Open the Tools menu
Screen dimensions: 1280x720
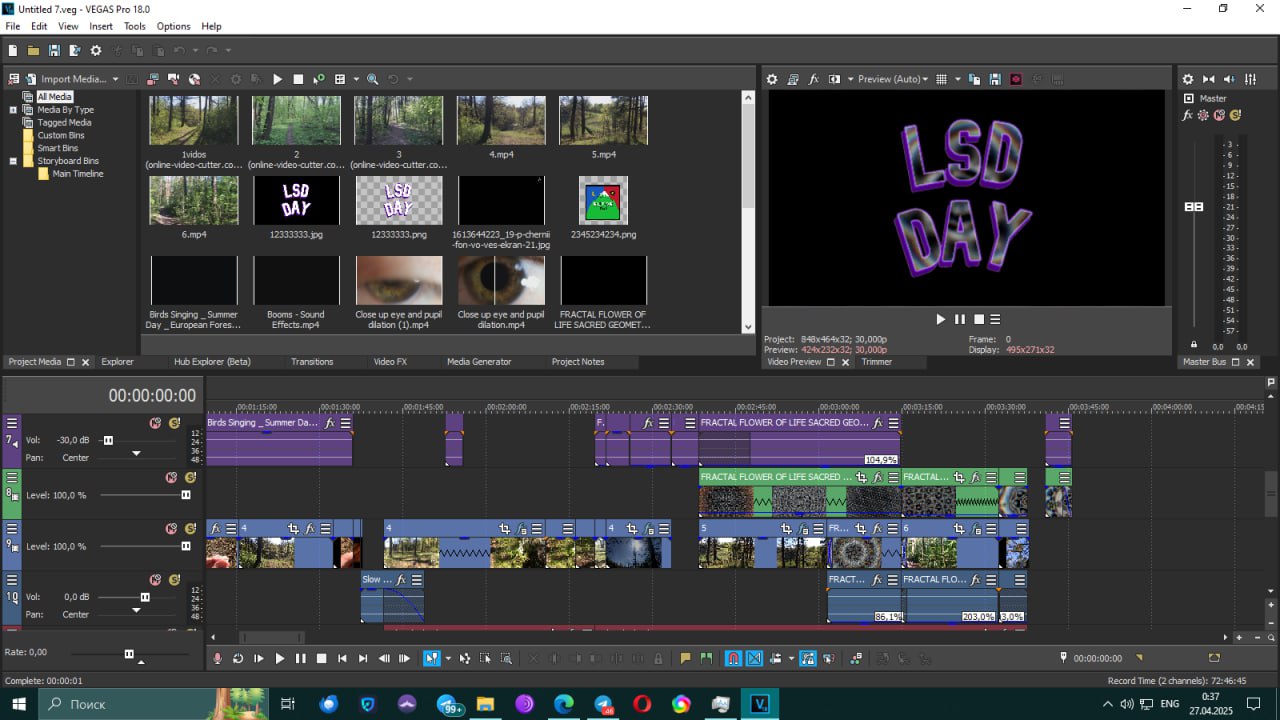(134, 26)
